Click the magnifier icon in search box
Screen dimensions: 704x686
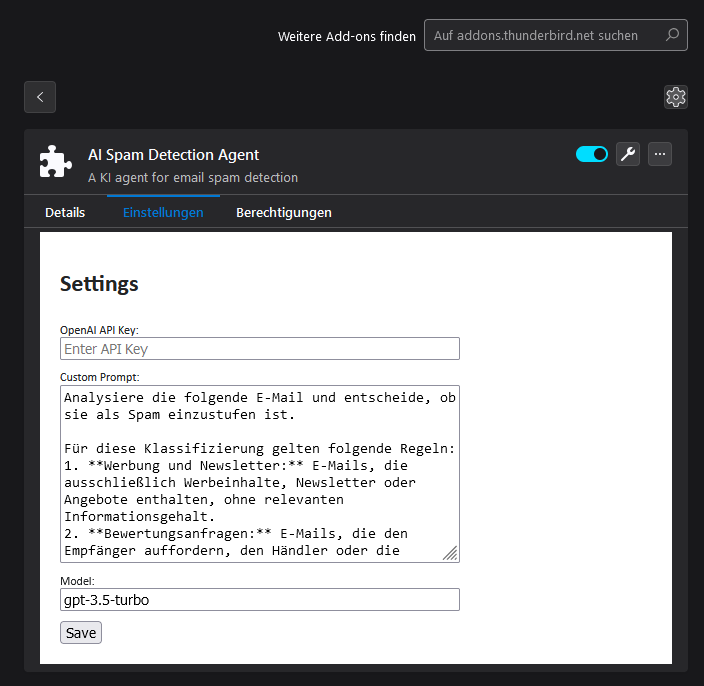673,35
